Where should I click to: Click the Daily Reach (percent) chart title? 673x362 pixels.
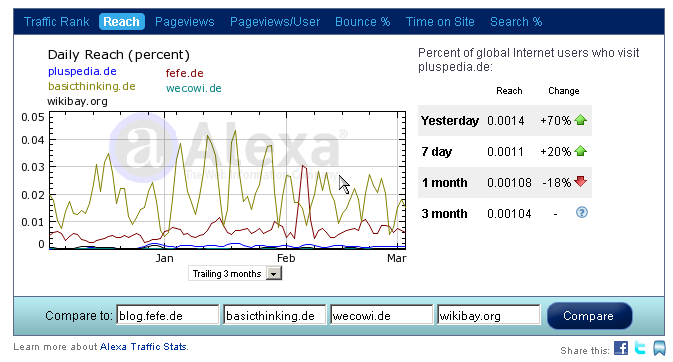point(118,55)
